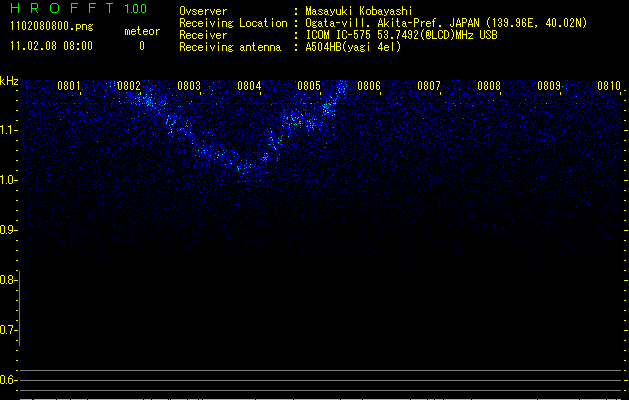The image size is (629, 400).
Task: Click the date stamp 11.02.08 08:00
Action: tap(51, 46)
